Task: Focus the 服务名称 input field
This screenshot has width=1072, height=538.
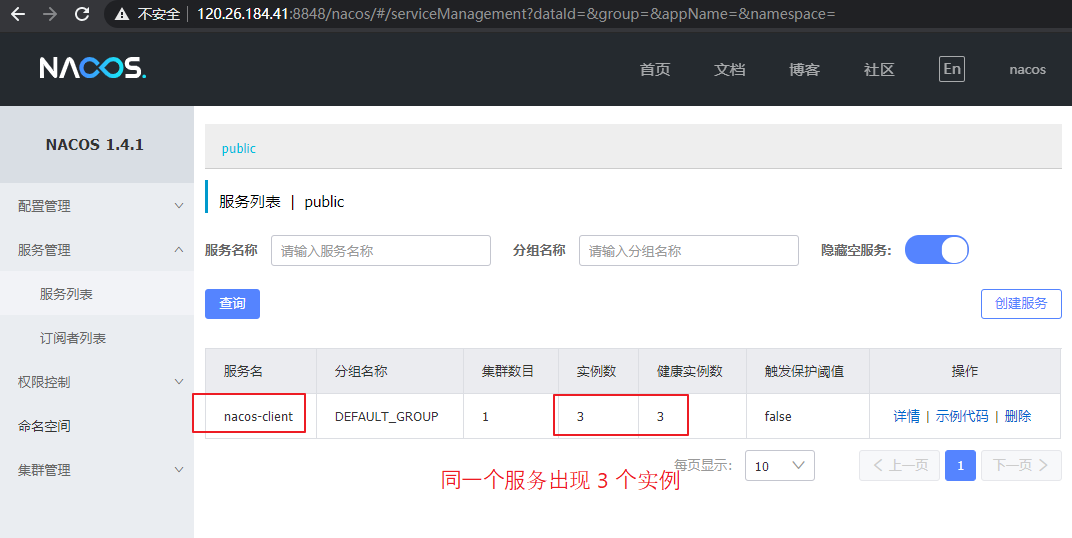Action: [381, 250]
